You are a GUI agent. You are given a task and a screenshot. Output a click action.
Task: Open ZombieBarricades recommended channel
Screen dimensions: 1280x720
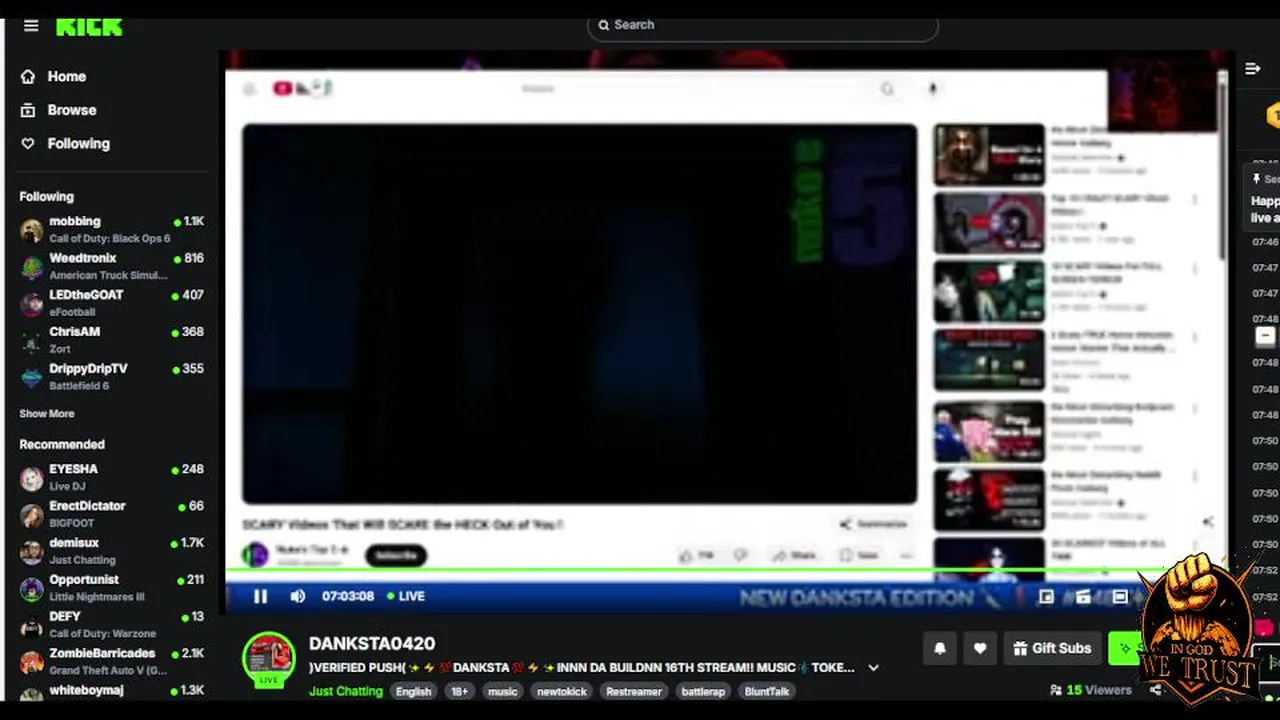pos(112,662)
